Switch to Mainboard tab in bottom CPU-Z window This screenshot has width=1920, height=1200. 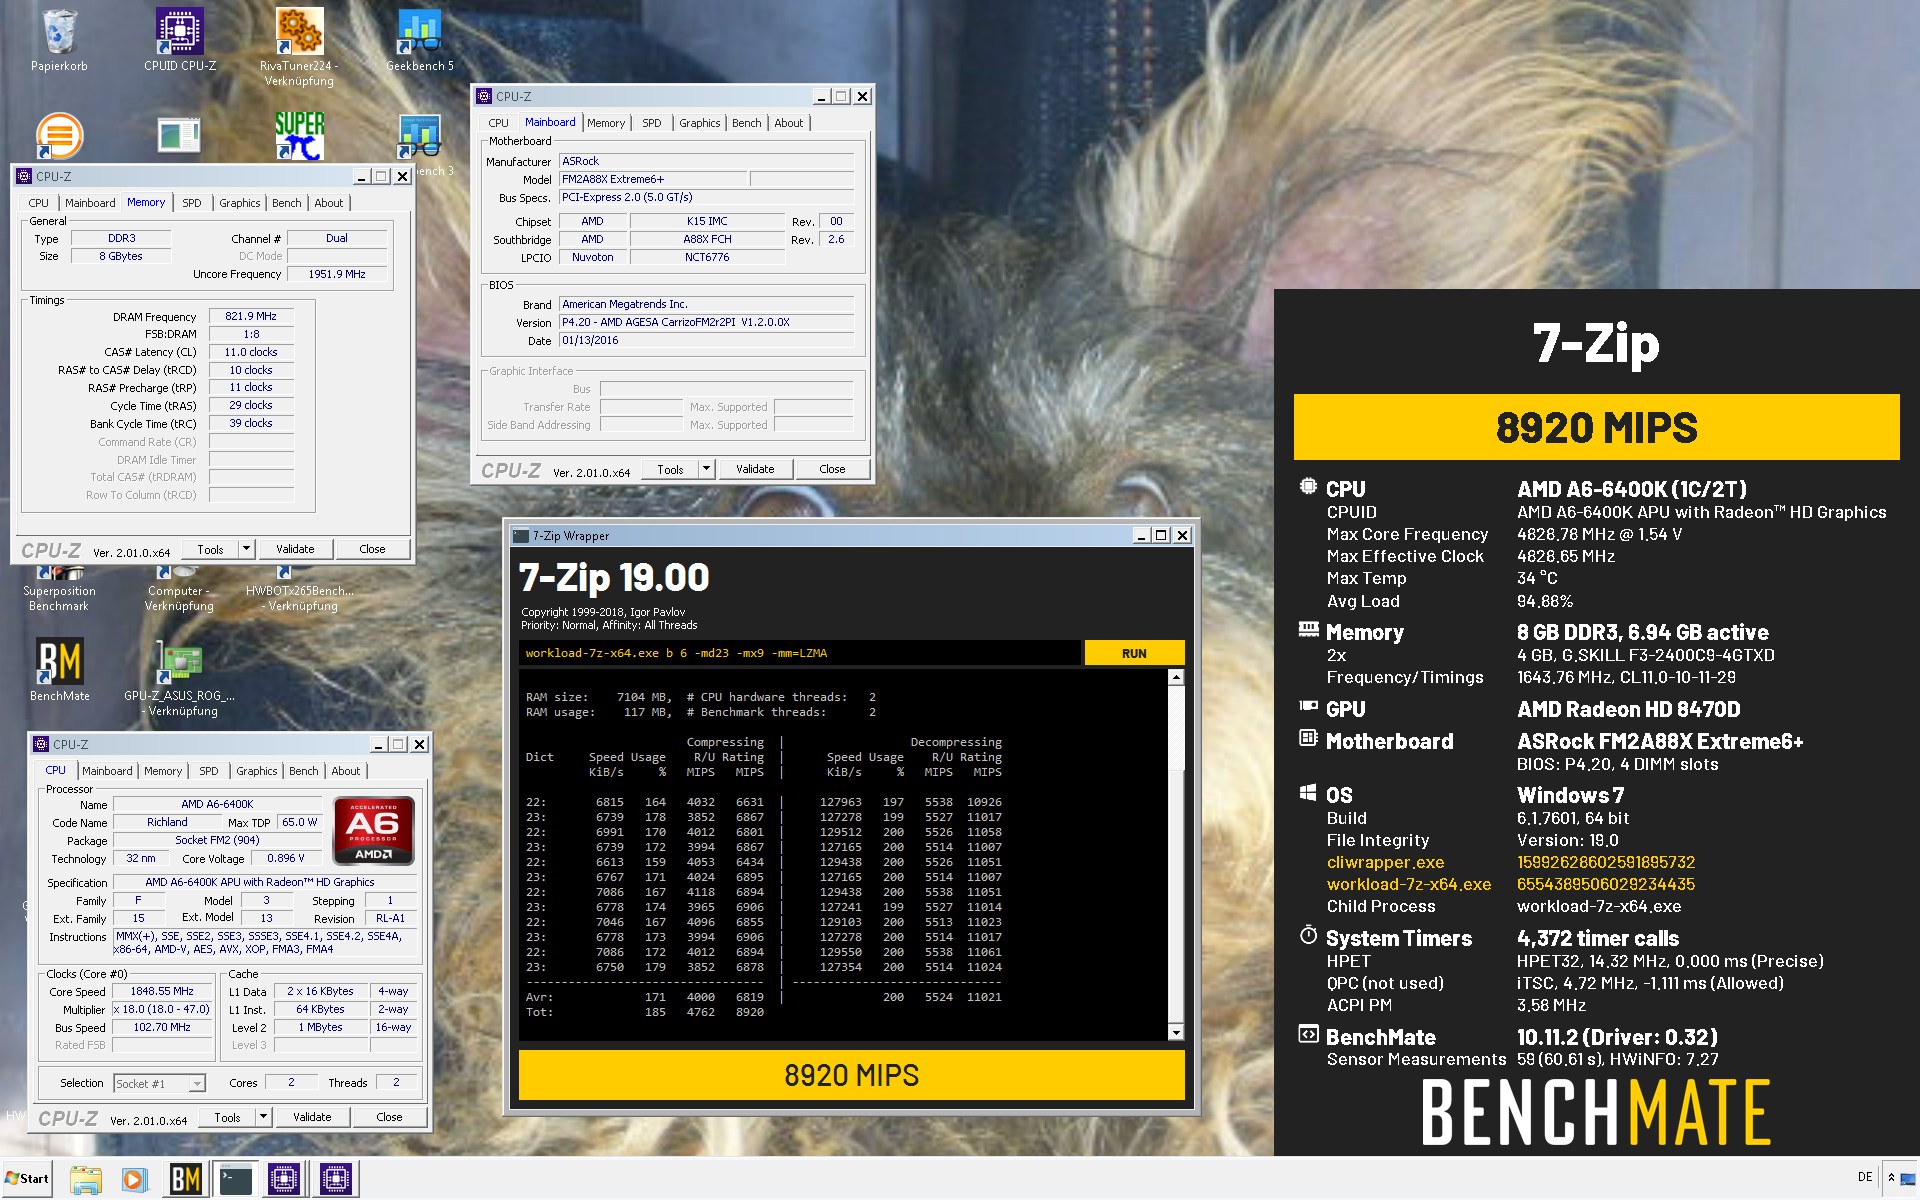(107, 771)
